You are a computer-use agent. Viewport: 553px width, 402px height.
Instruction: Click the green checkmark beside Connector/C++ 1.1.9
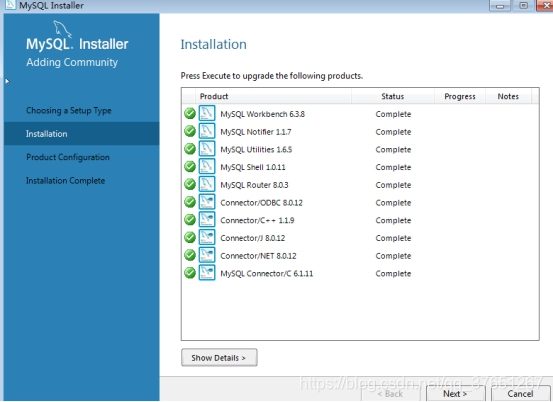190,220
